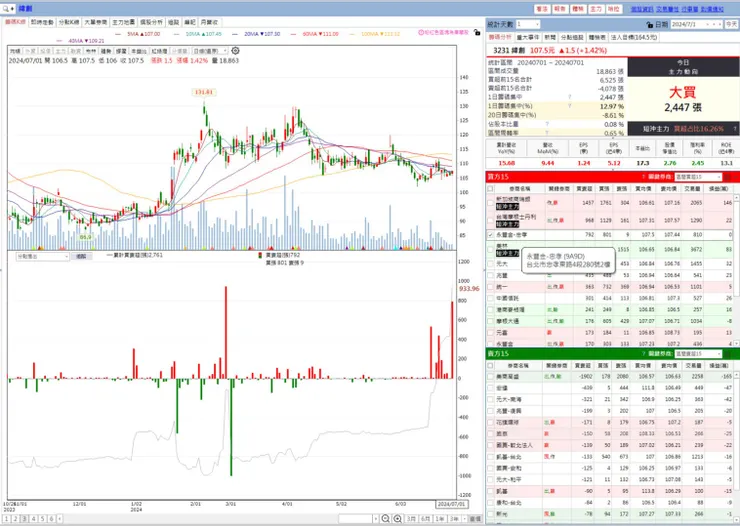
Task: Tick the checkbox for 統一 buyer row
Action: [x=490, y=287]
